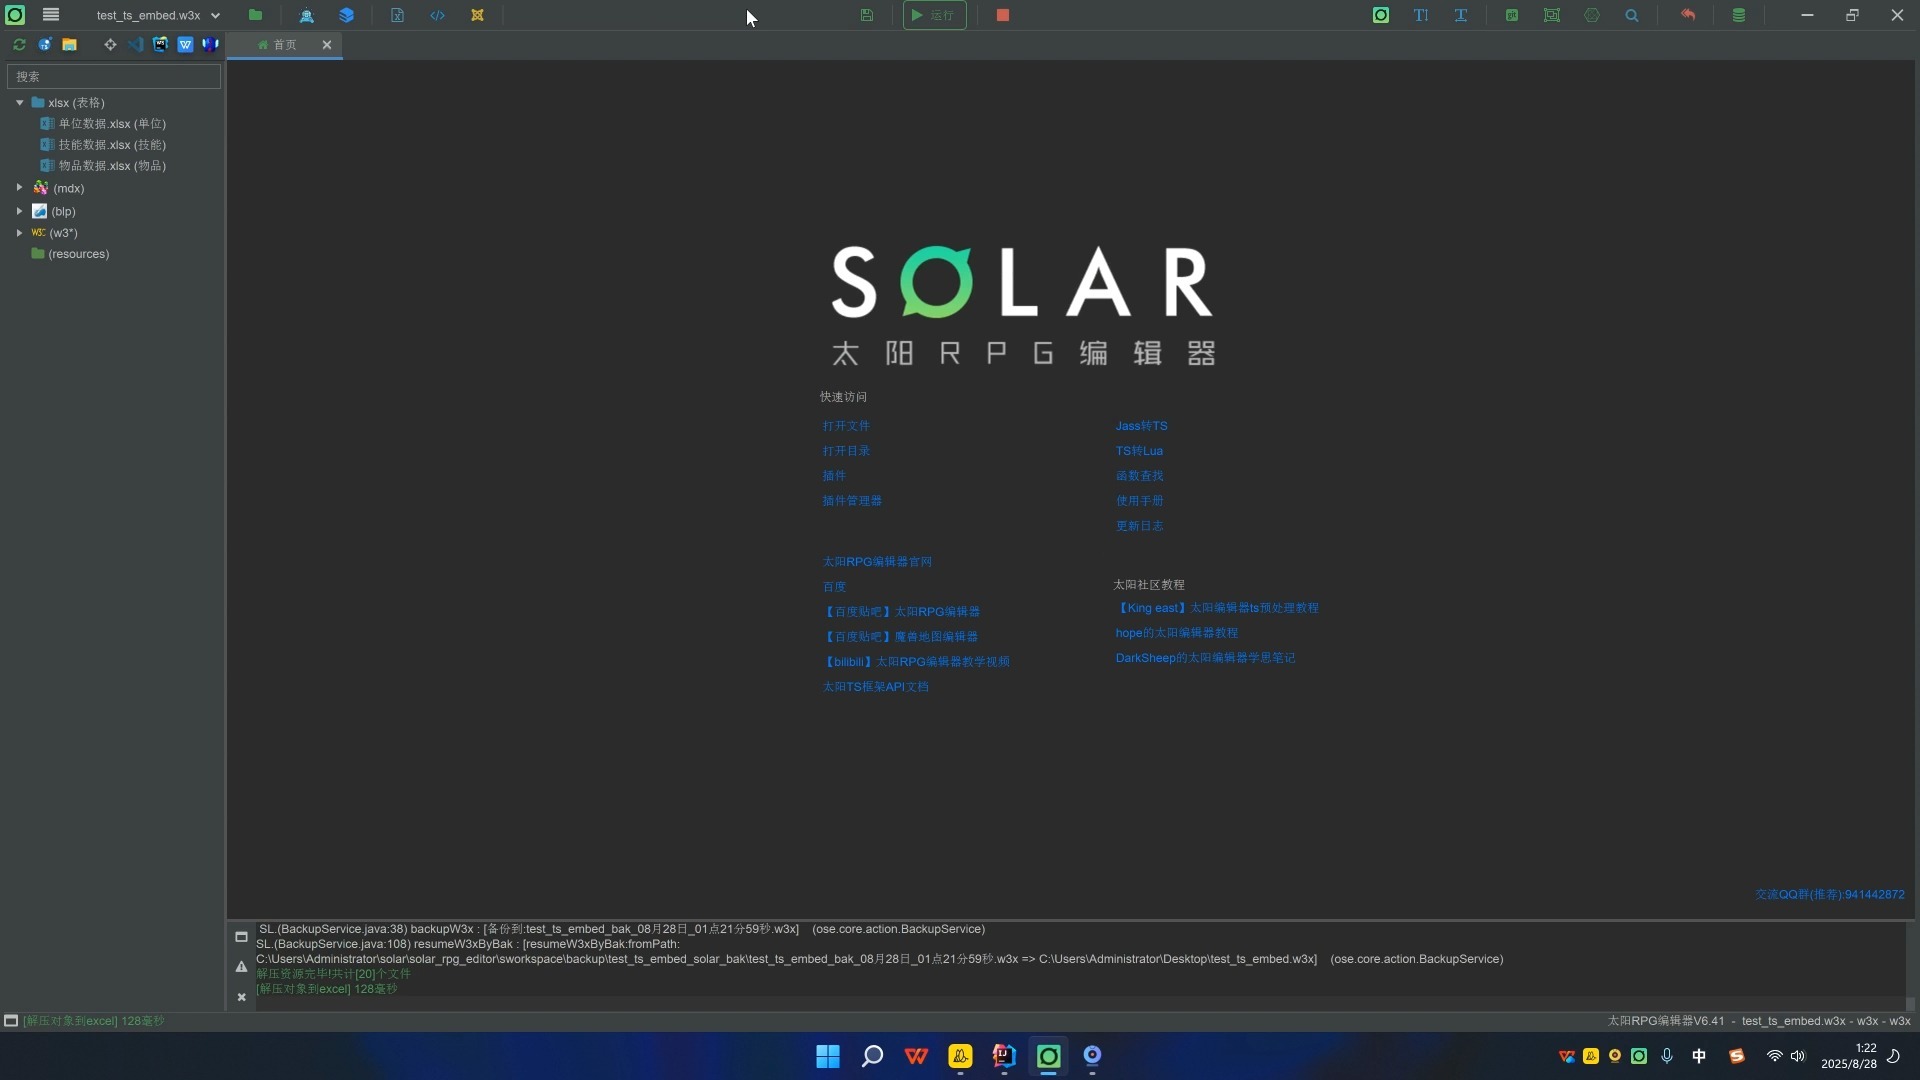The image size is (1920, 1080).
Task: Click the green refresh icon in sidebar toolbar
Action: 19,44
